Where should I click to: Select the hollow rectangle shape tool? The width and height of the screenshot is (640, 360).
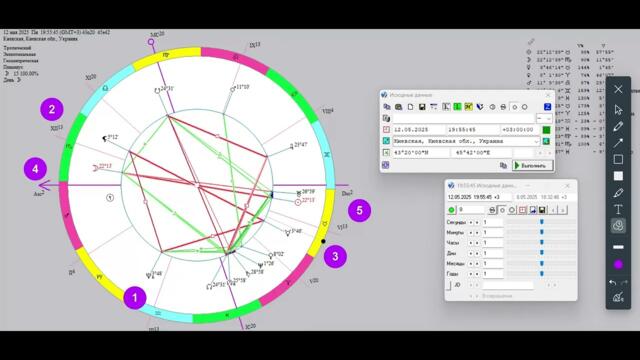tap(618, 159)
